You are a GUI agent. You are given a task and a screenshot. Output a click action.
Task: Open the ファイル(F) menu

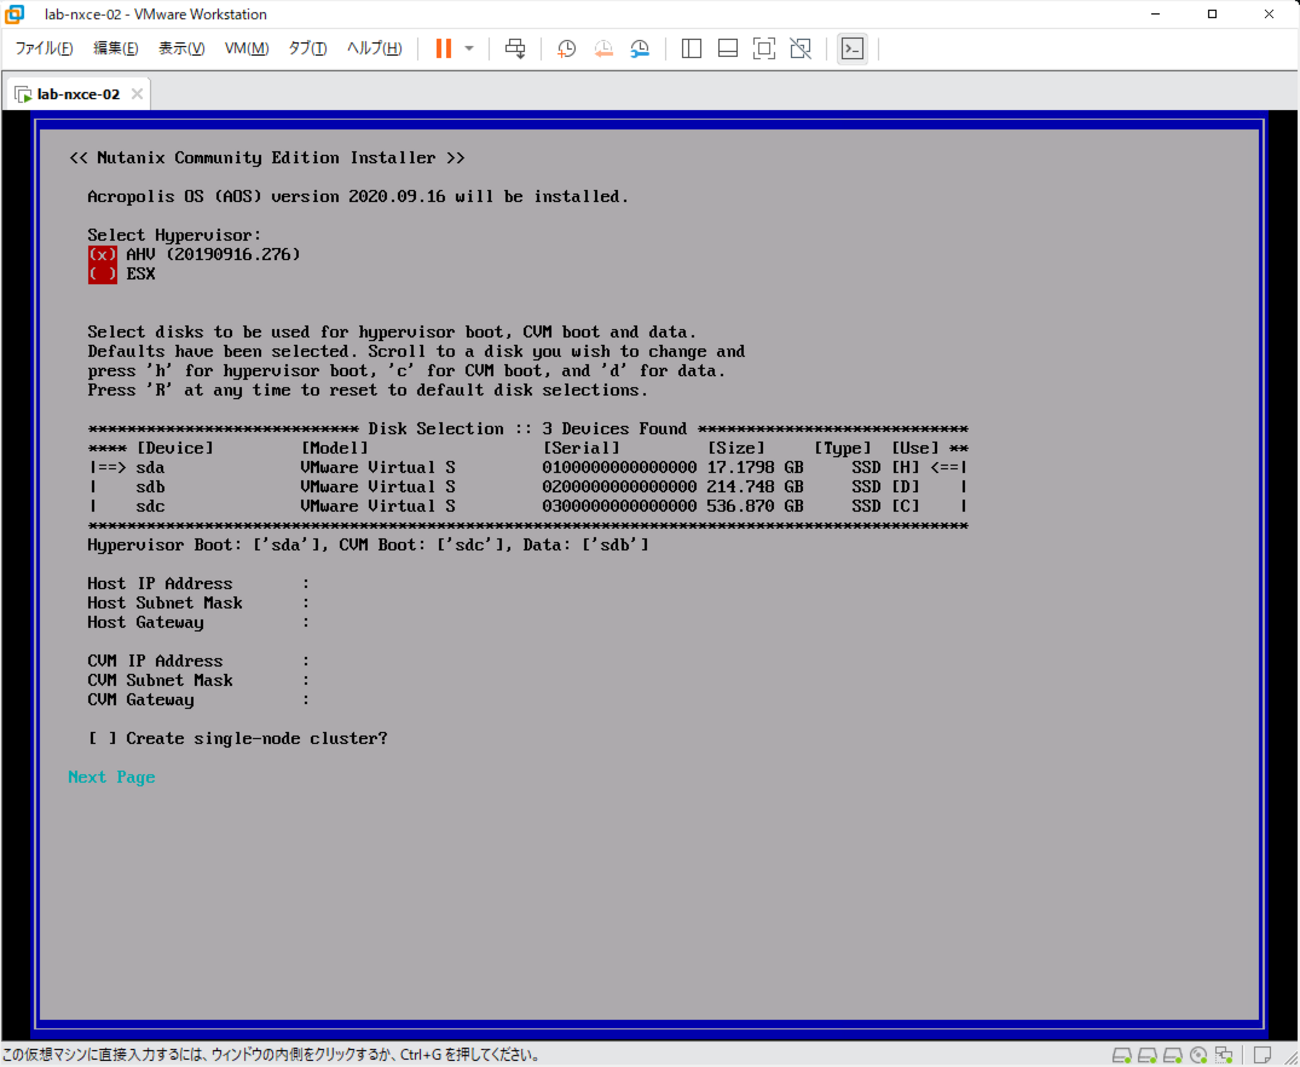[x=44, y=48]
